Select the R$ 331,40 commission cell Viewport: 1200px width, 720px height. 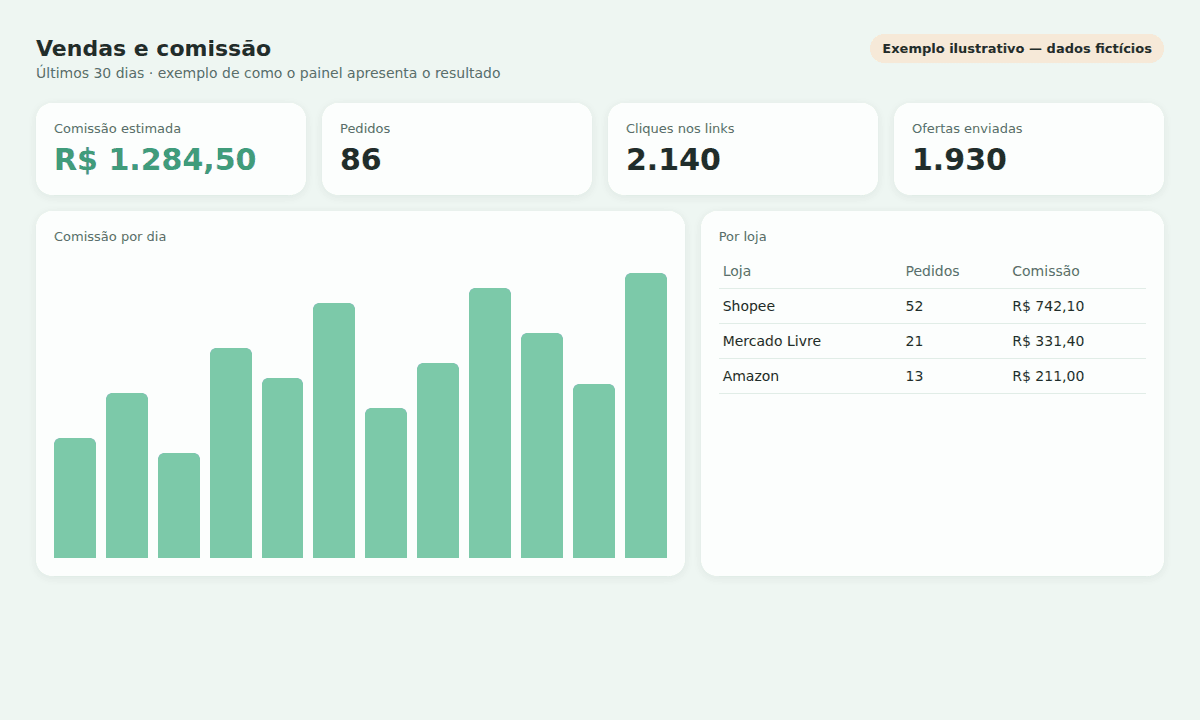tap(1048, 341)
